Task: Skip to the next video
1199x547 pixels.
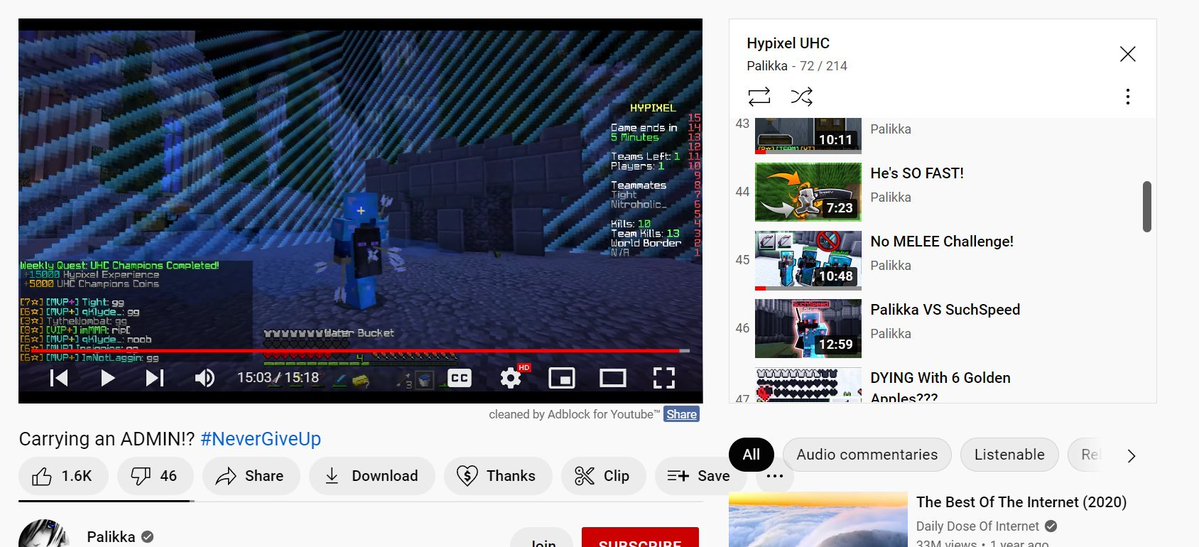Action: pyautogui.click(x=154, y=378)
